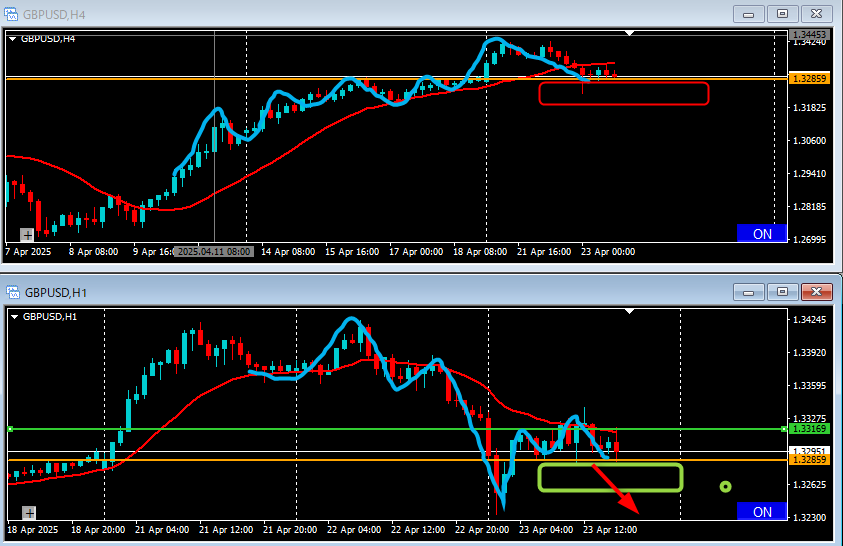Click the GBPUSD,H4 window title bar icon

click(x=14, y=14)
